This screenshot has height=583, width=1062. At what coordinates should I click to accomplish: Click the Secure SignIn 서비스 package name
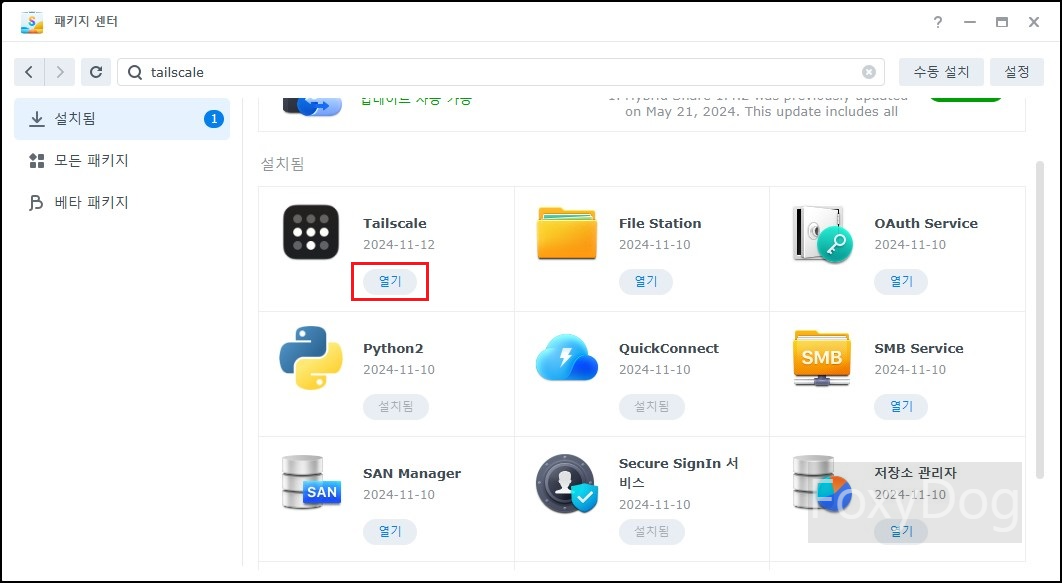[679, 473]
